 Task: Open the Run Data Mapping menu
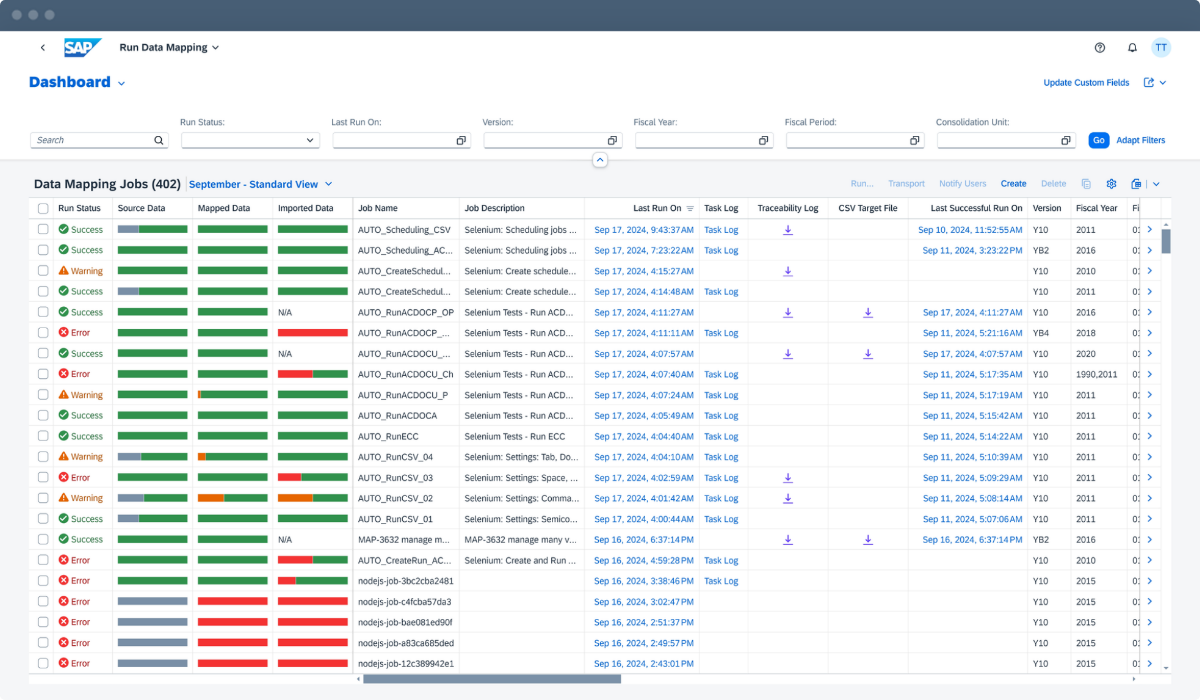169,47
